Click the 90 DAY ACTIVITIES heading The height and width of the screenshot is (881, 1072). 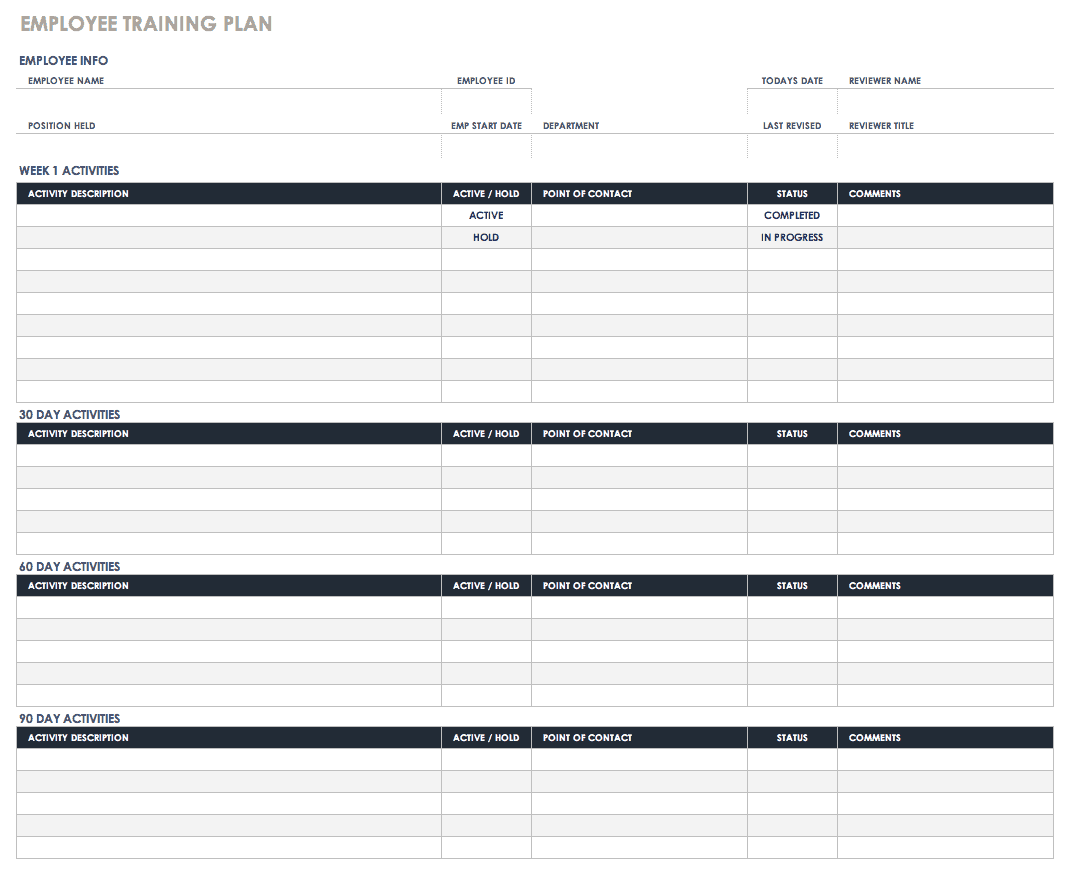pos(67,718)
